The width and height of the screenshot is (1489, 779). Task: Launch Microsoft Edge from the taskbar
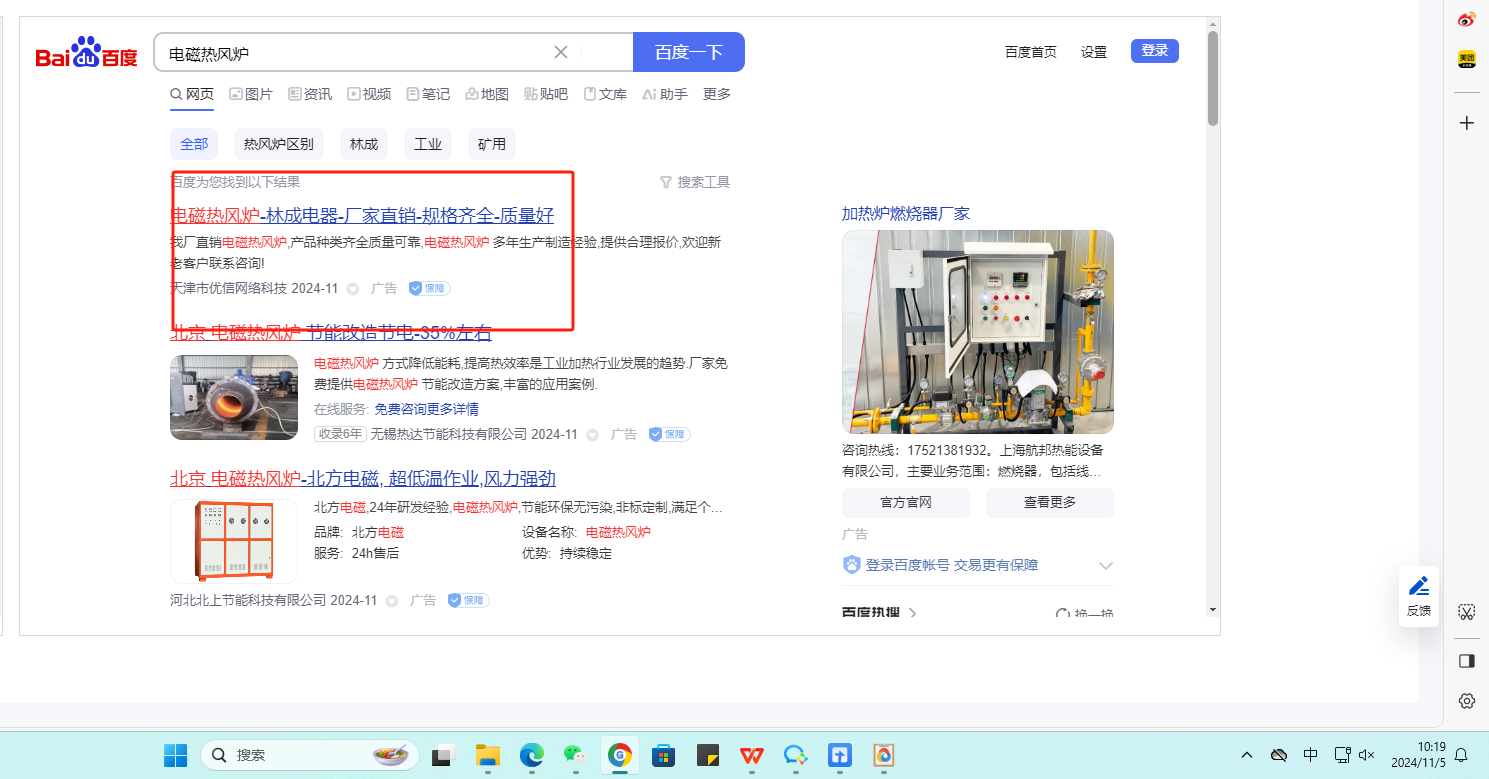tap(531, 755)
